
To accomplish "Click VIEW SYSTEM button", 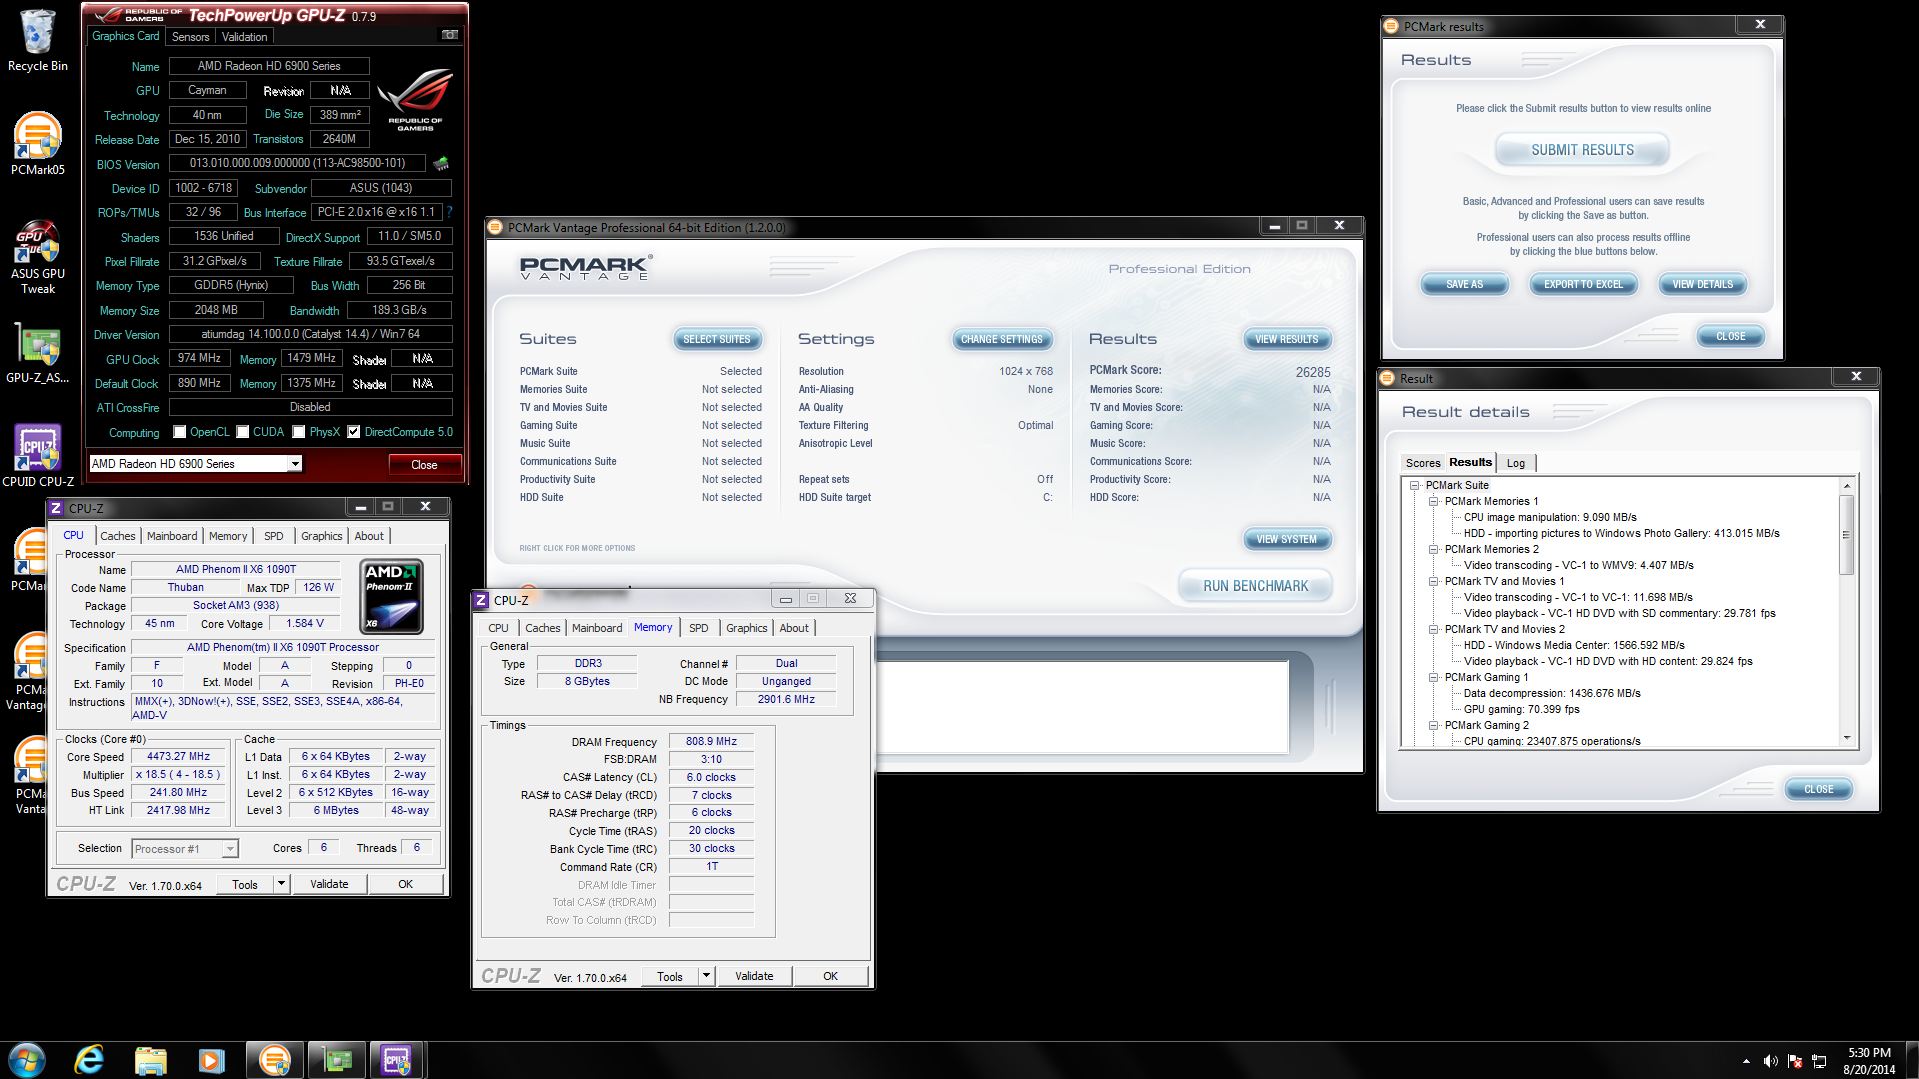I will (1286, 539).
